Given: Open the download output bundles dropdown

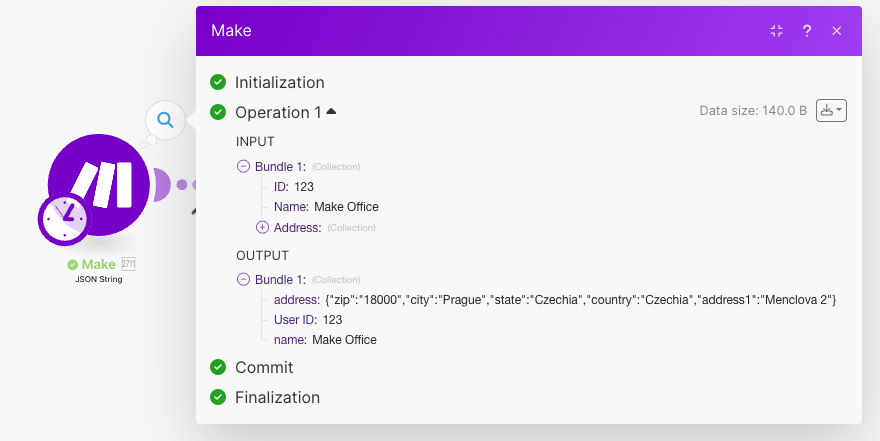Looking at the screenshot, I should tap(831, 111).
